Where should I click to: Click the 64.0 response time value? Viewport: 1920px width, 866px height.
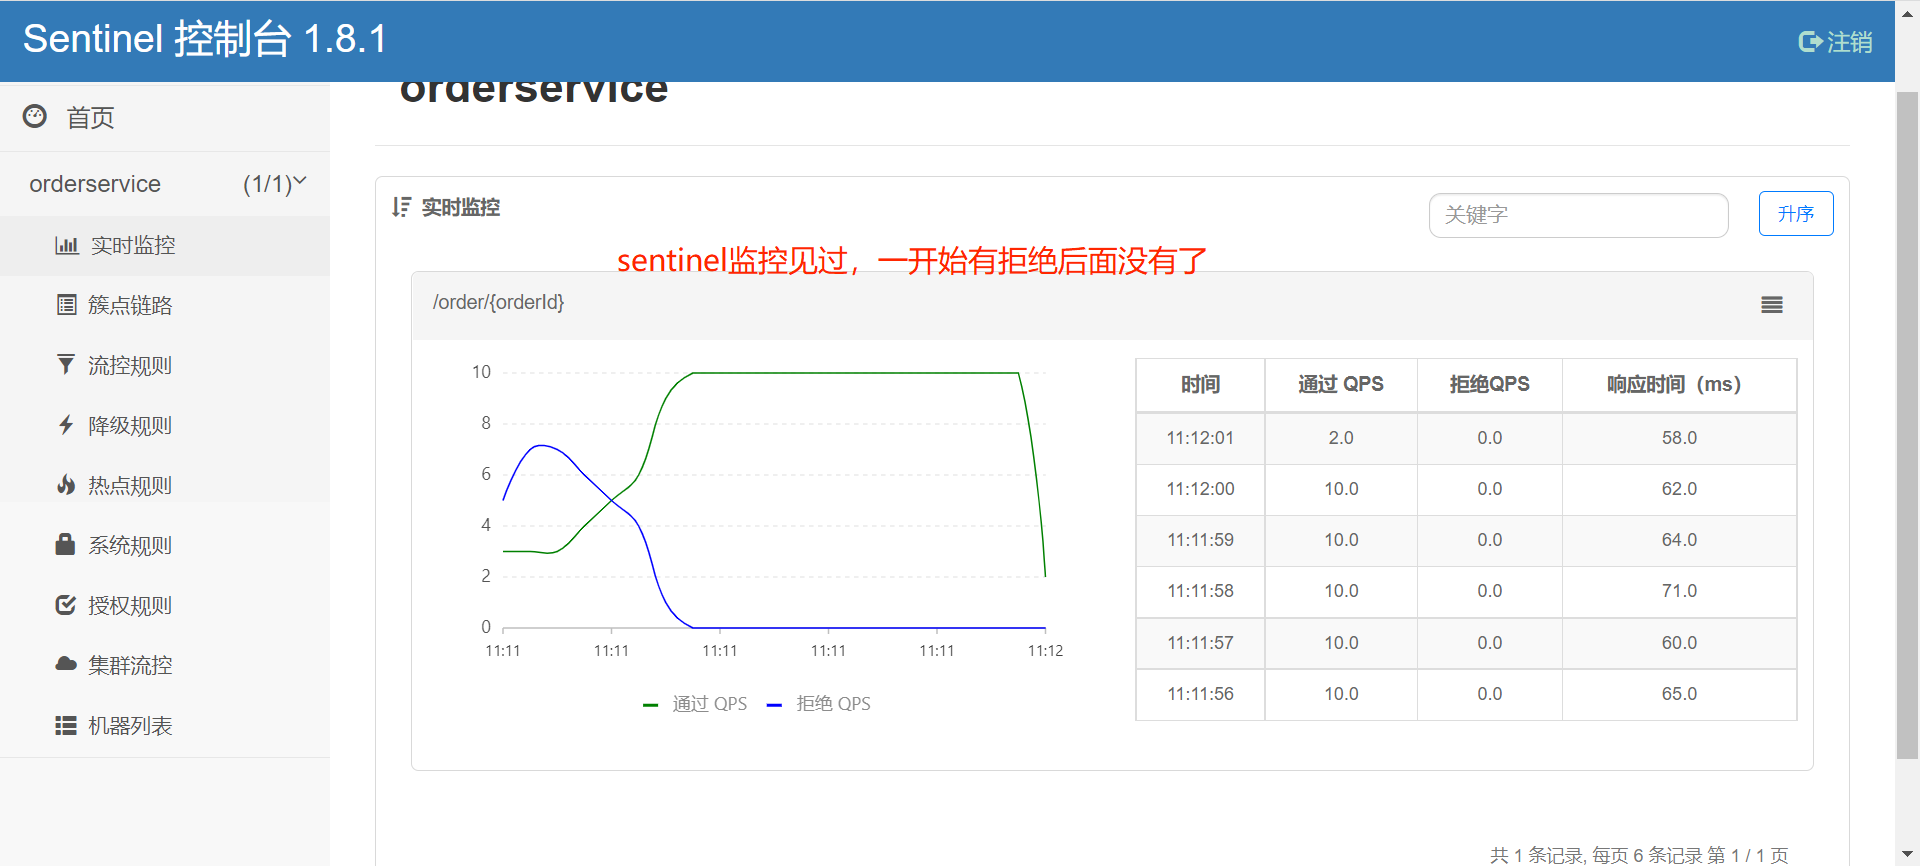point(1679,540)
